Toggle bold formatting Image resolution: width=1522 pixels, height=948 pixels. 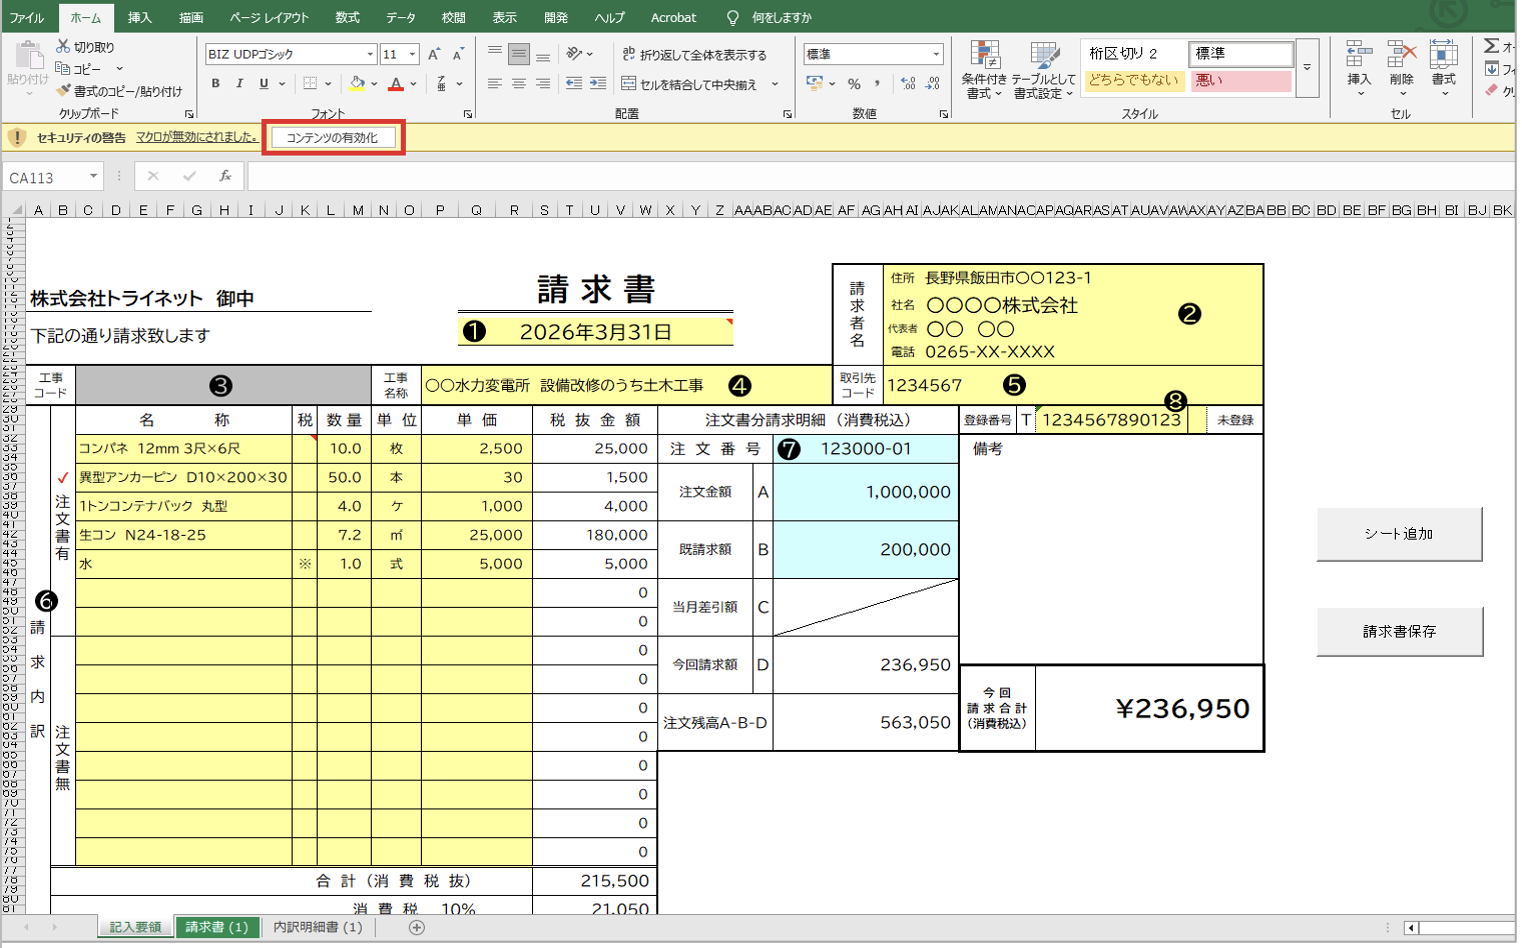click(215, 84)
